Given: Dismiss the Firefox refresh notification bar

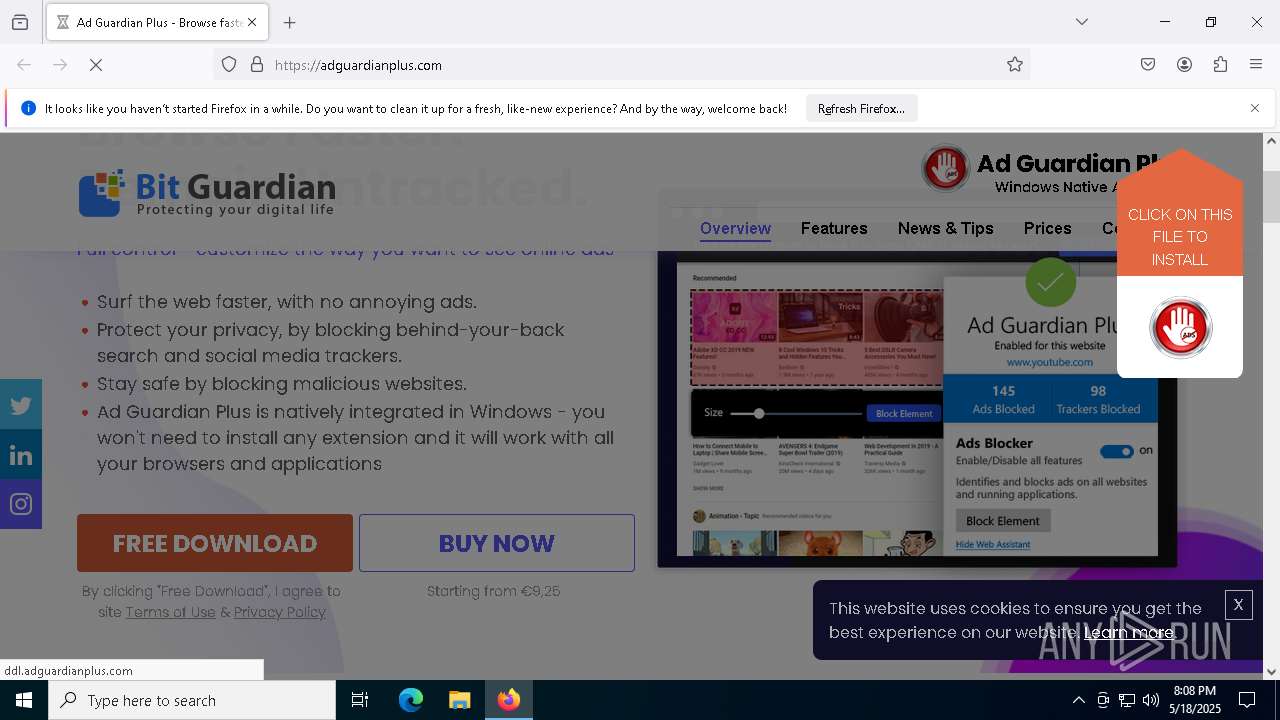Looking at the screenshot, I should (x=1255, y=108).
